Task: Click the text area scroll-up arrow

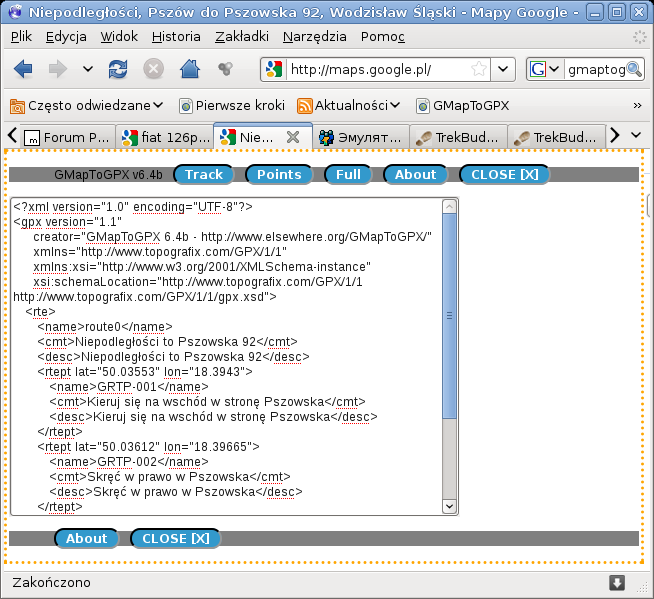Action: [449, 206]
